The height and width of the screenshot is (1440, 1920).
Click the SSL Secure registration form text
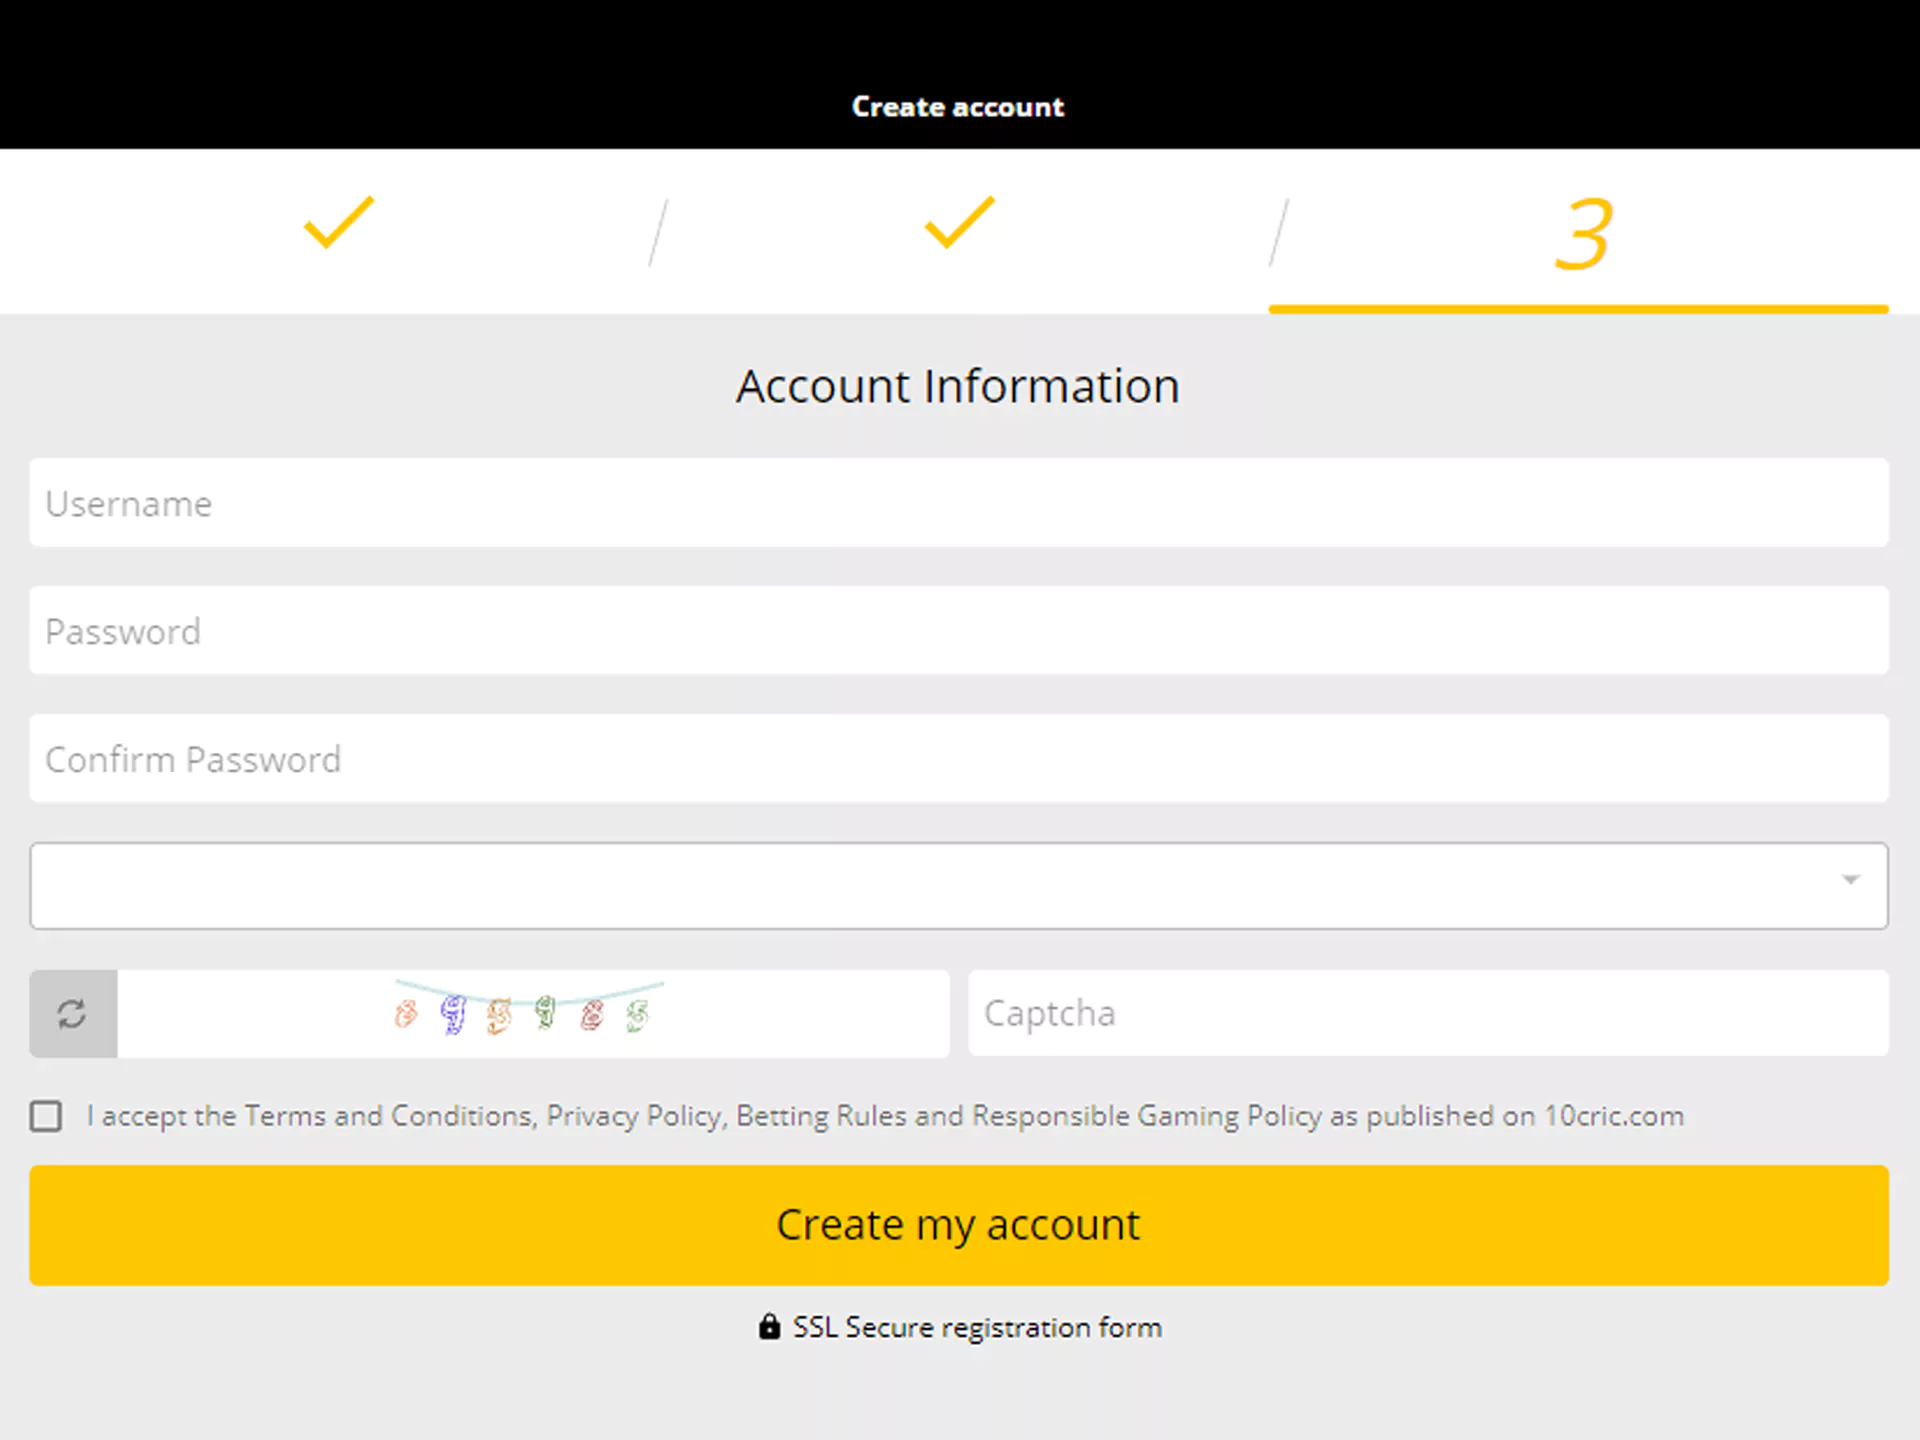click(x=977, y=1328)
